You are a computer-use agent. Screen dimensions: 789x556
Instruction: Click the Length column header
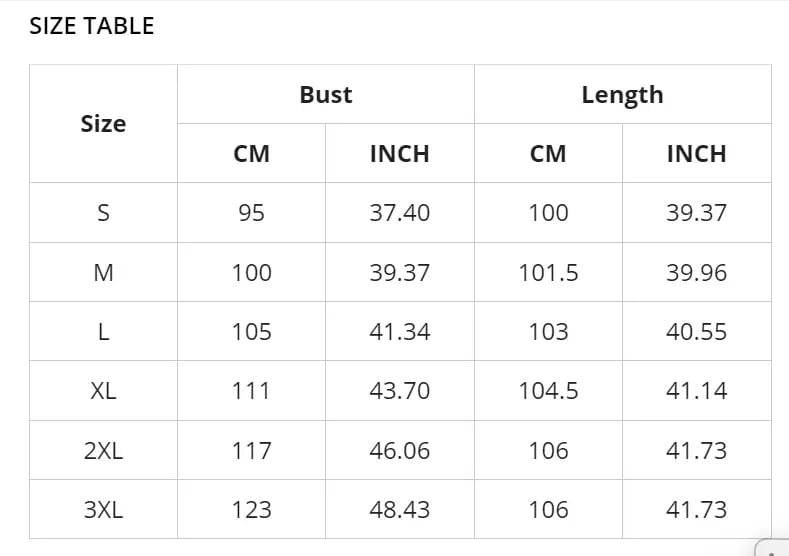coord(622,95)
